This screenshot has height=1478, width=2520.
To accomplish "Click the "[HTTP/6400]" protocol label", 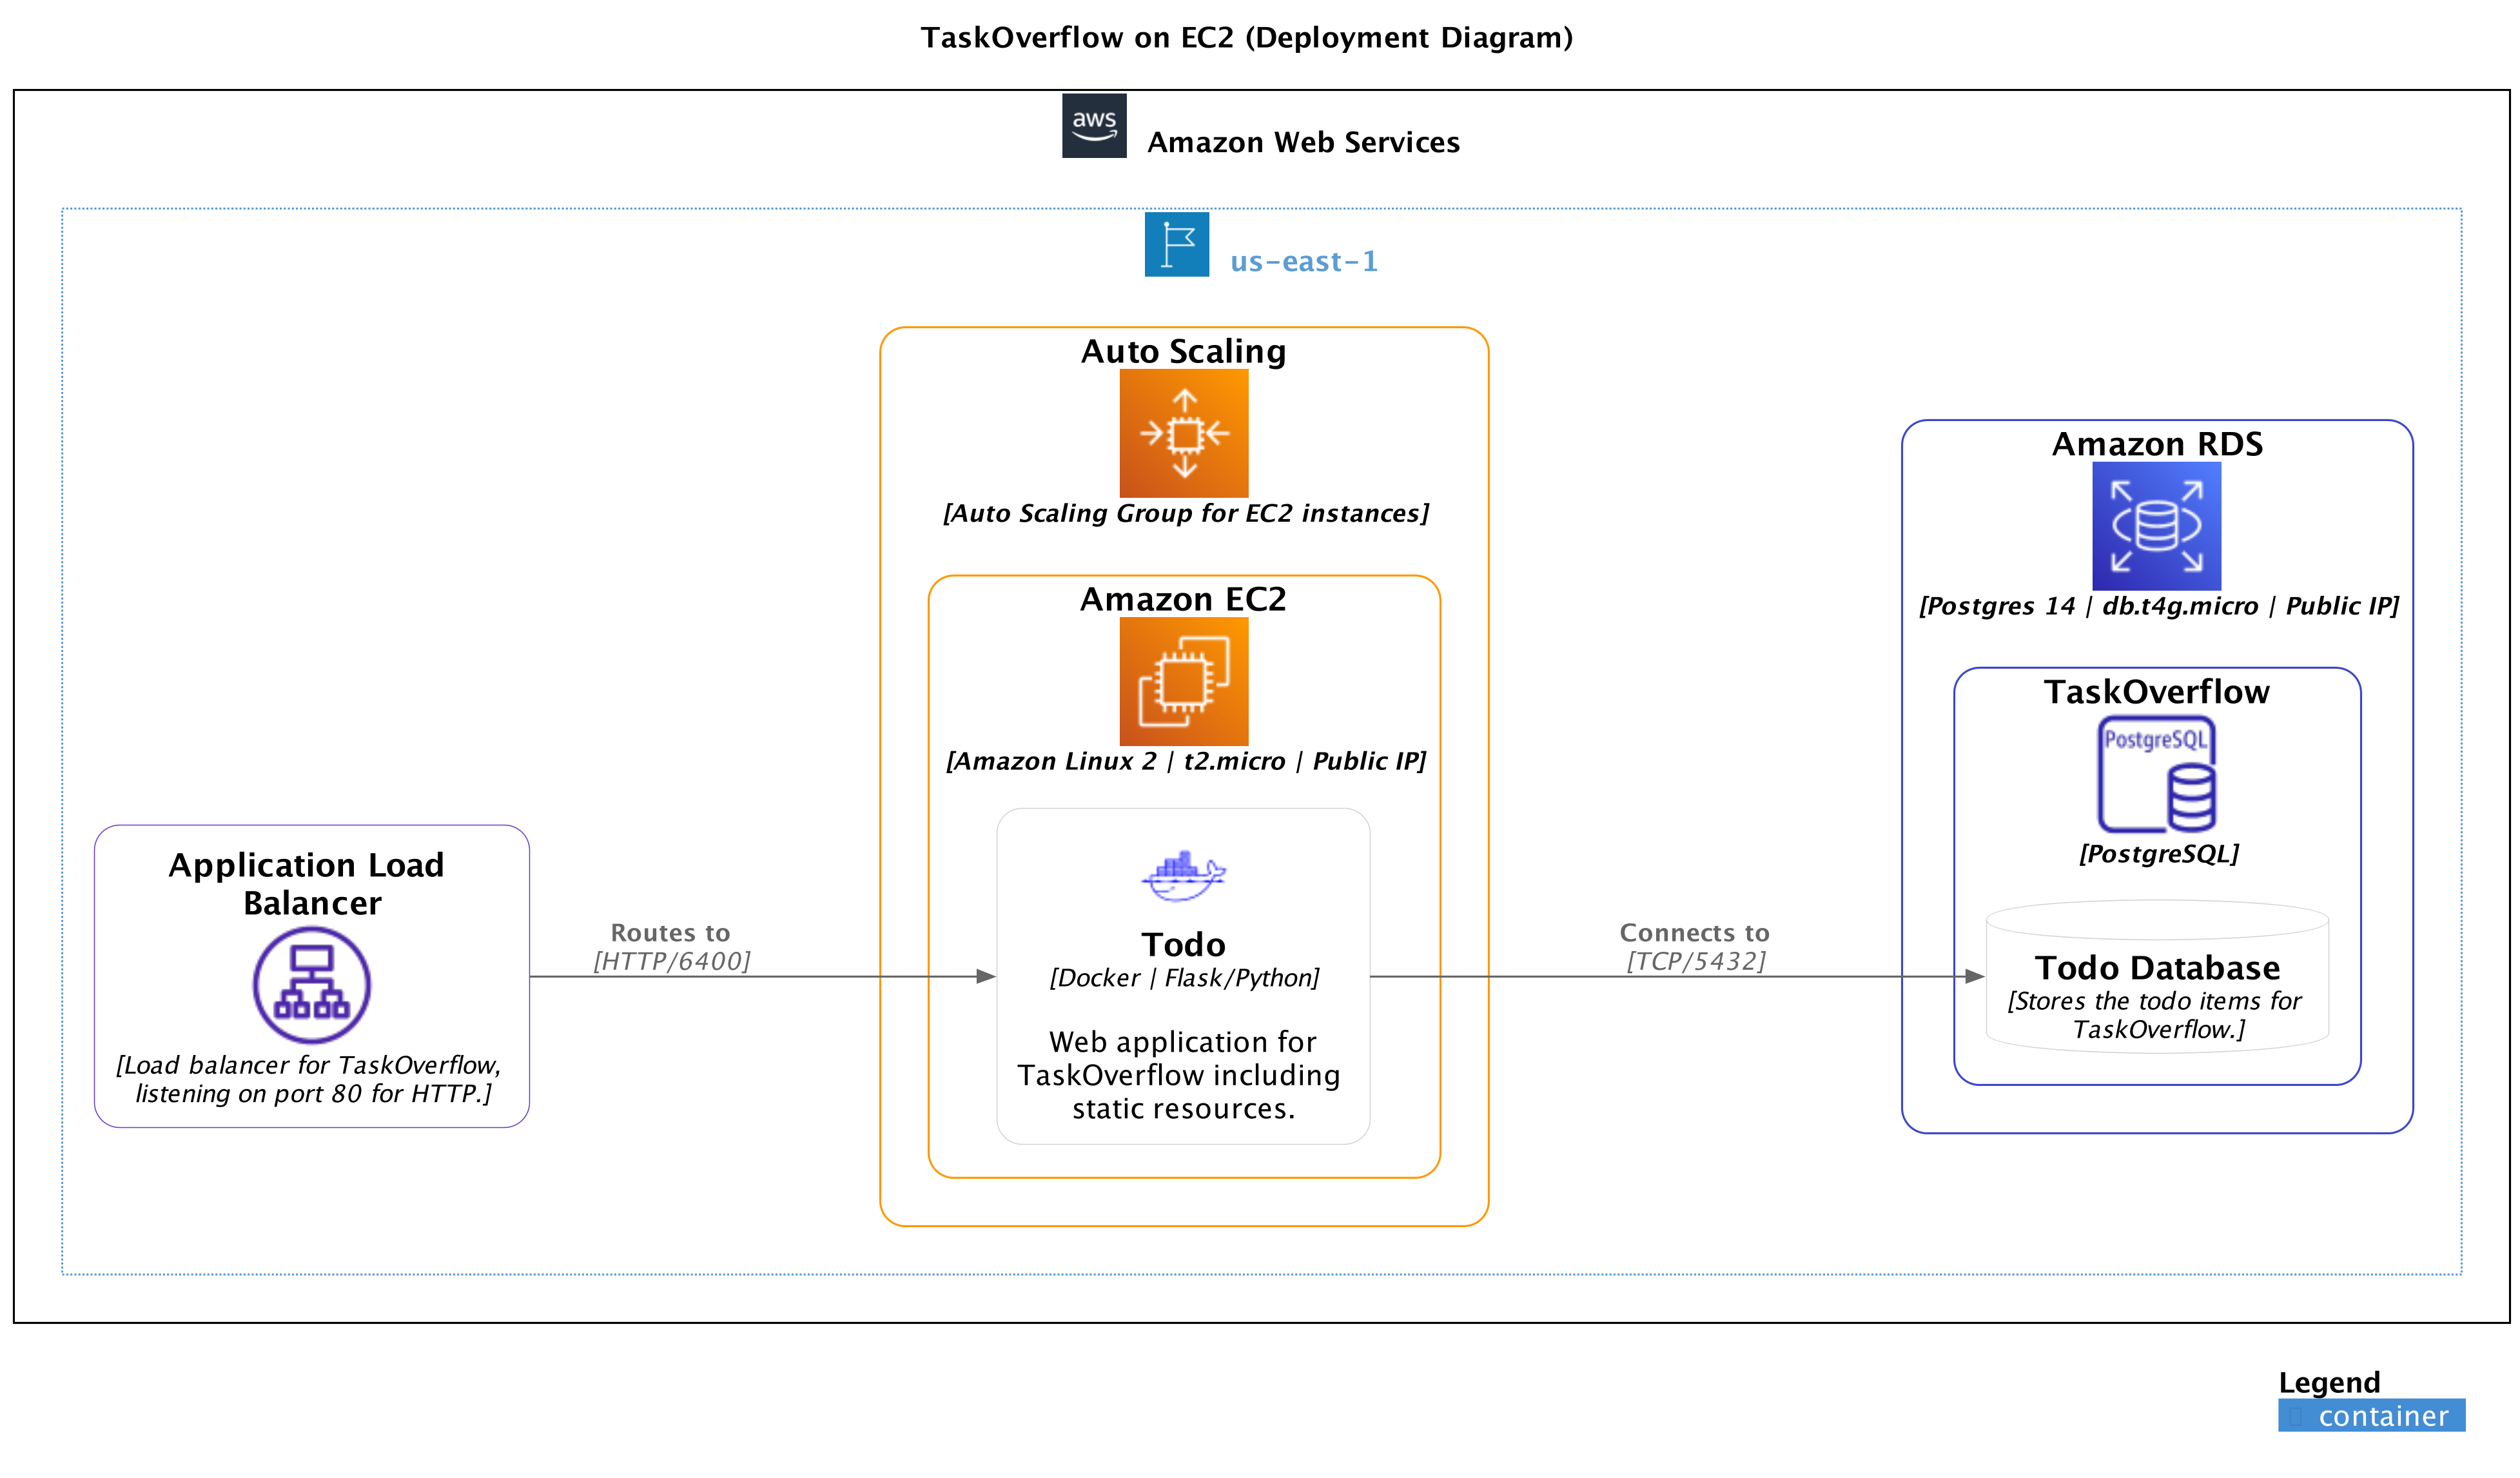I will pos(672,961).
